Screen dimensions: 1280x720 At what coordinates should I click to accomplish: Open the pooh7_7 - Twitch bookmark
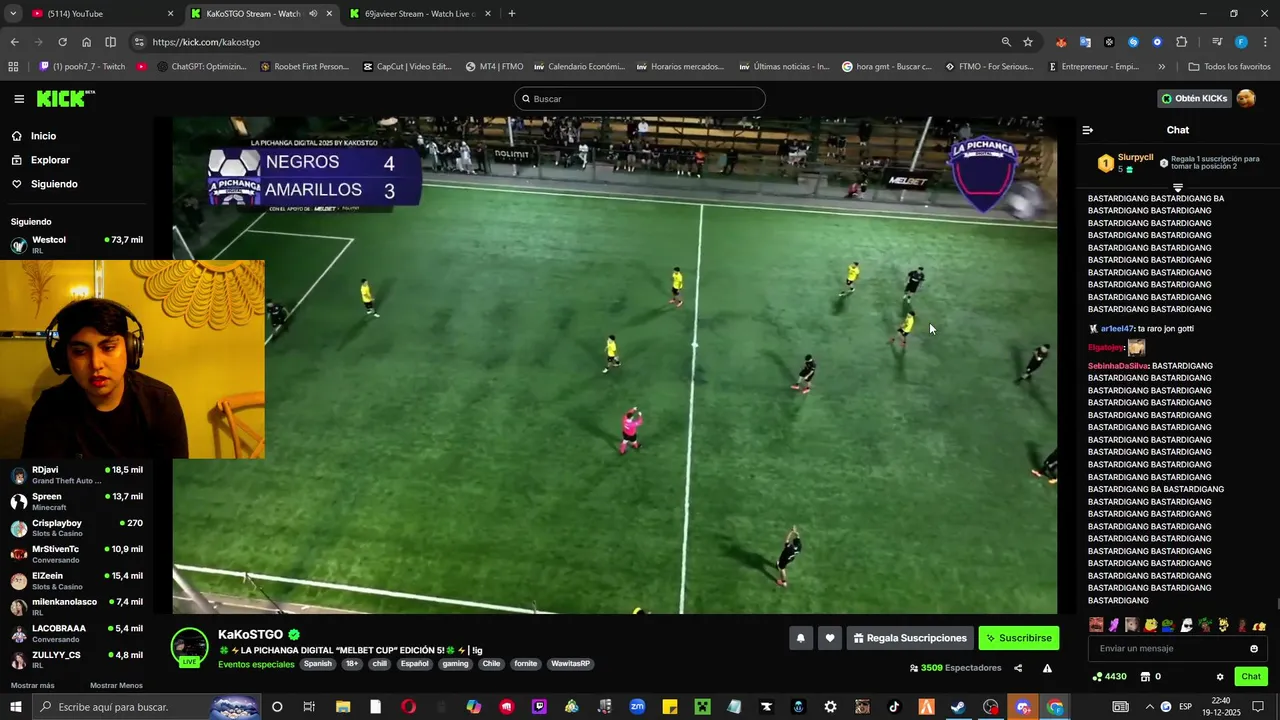pos(83,67)
